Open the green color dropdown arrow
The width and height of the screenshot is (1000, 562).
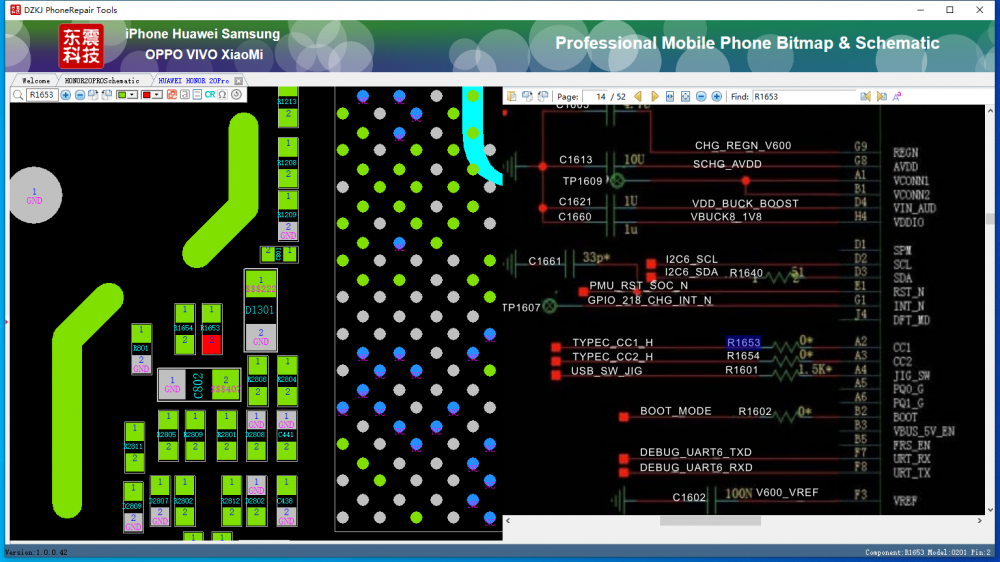pos(132,95)
